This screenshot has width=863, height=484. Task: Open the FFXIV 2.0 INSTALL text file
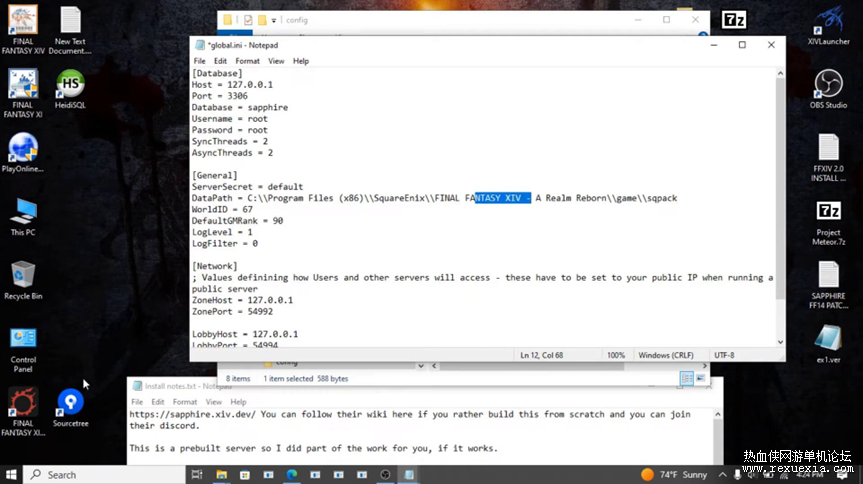pyautogui.click(x=828, y=157)
